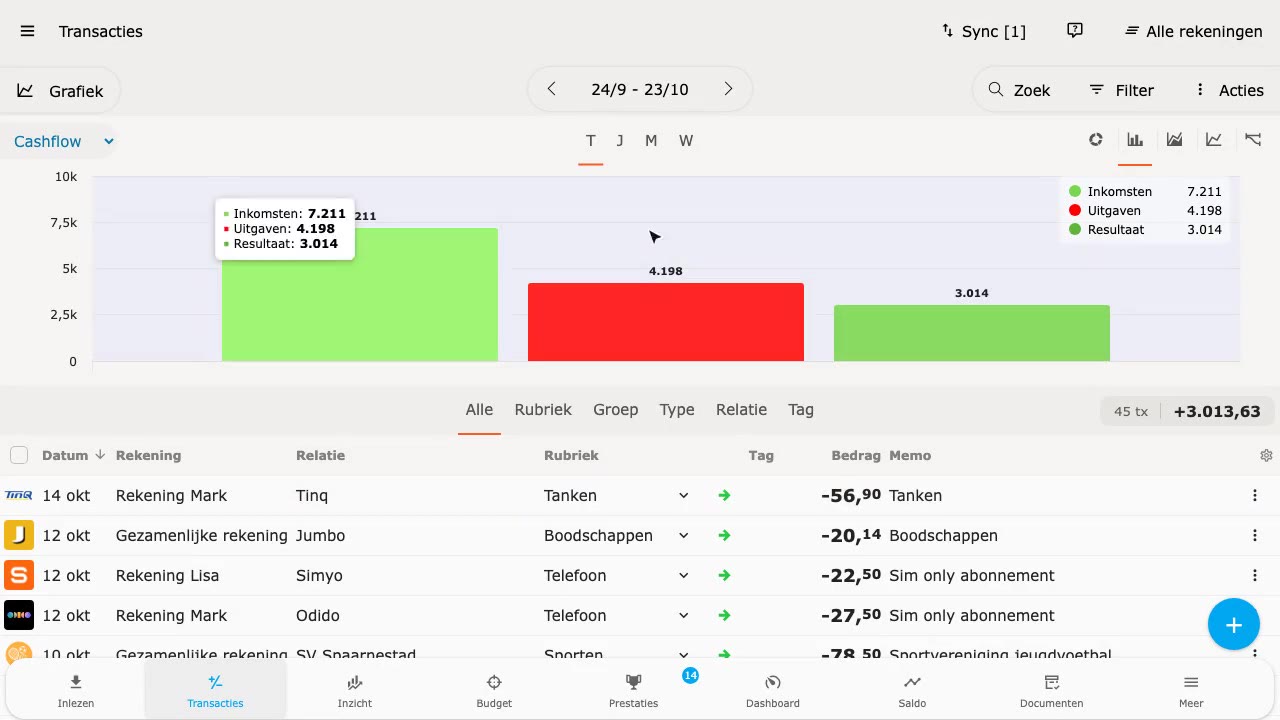Image resolution: width=1280 pixels, height=720 pixels.
Task: Open the Zoek search button
Action: click(x=1019, y=90)
